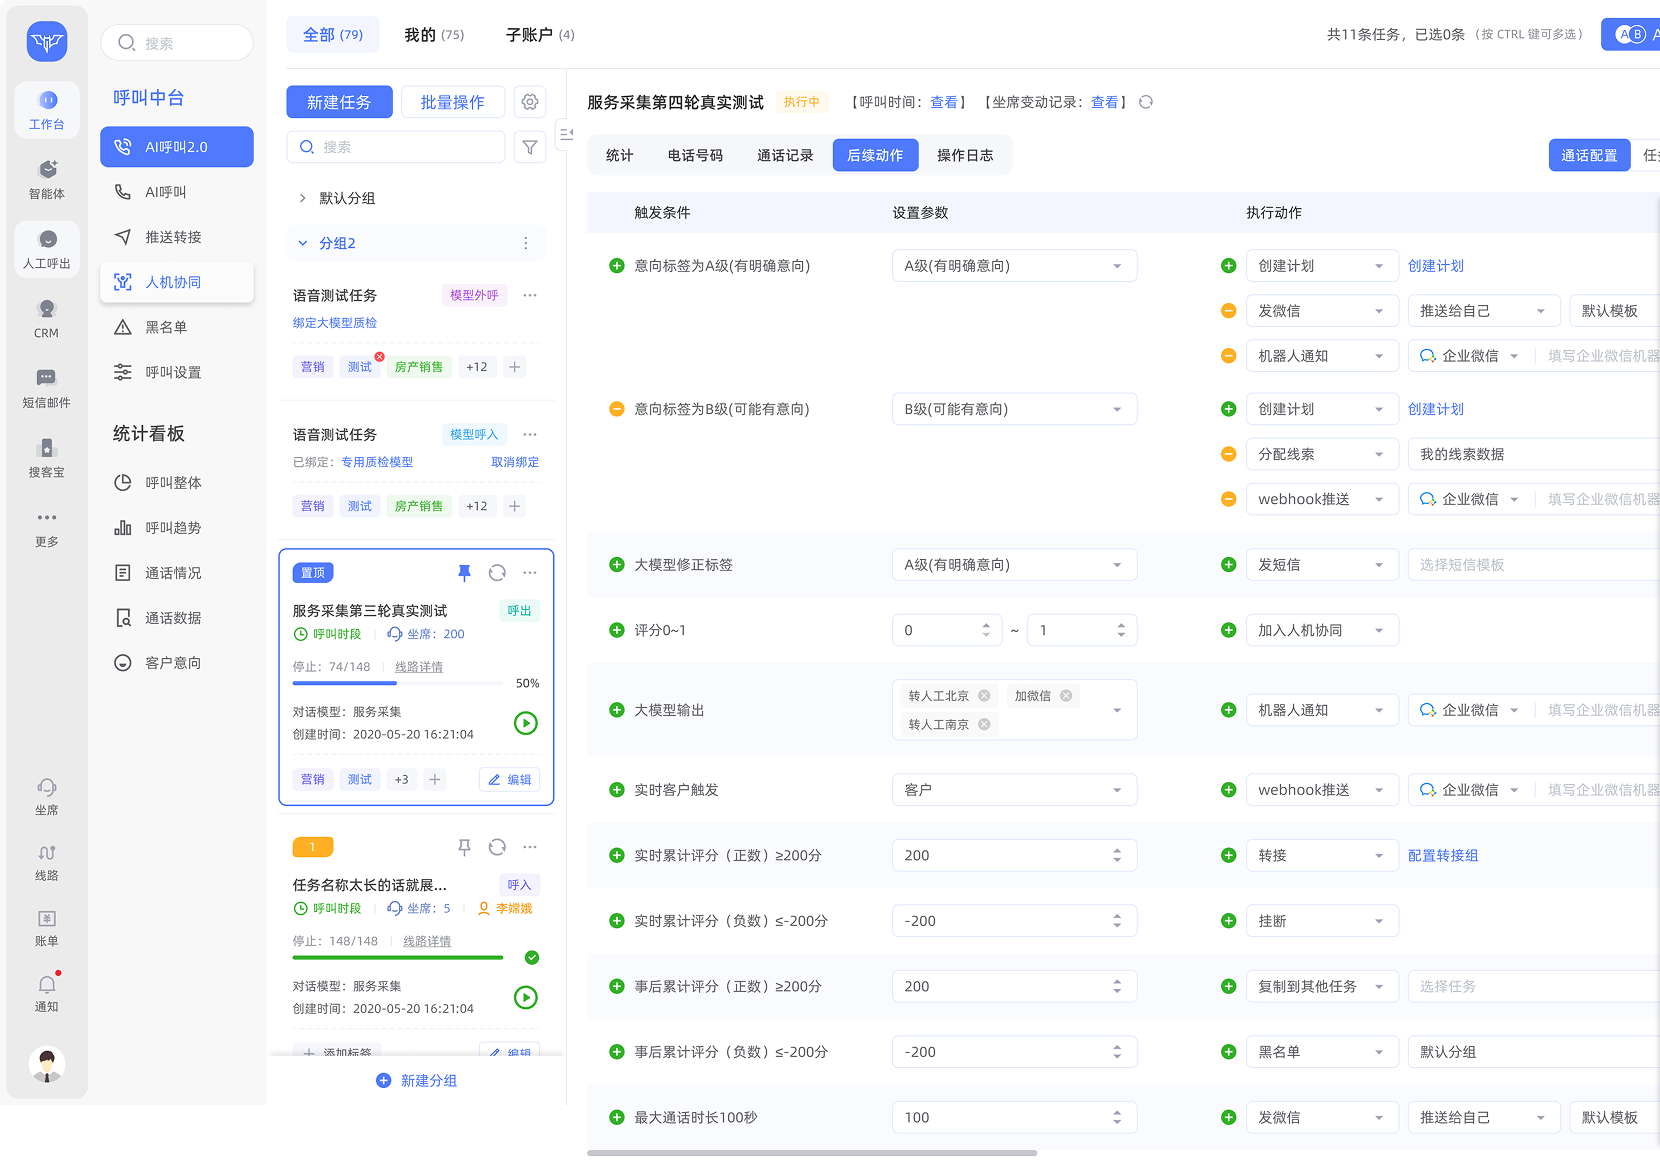Play the 服务采集 task audio preview
The image size is (1660, 1172).
pos(525,722)
